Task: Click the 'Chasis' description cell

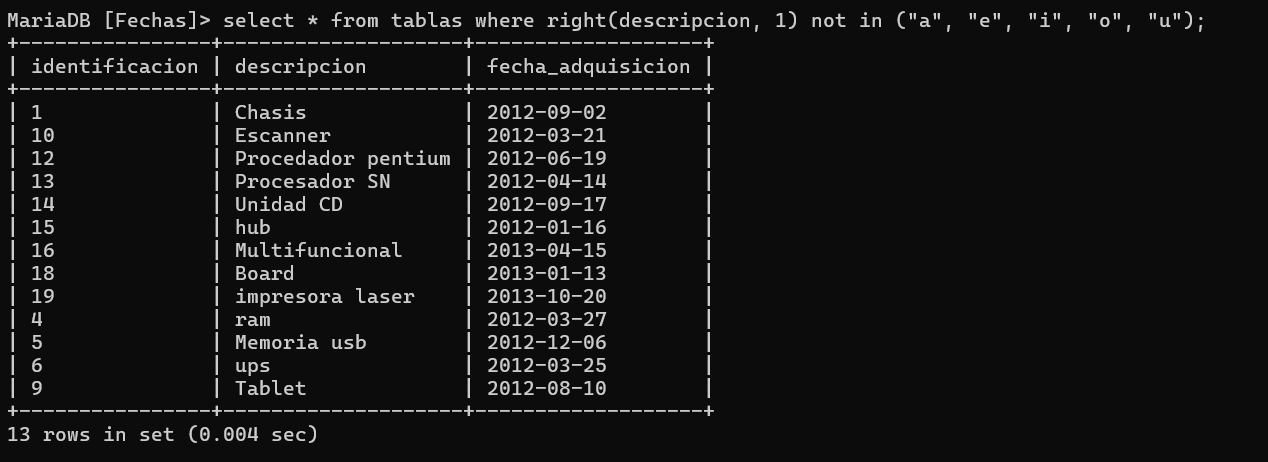Action: pyautogui.click(x=270, y=113)
